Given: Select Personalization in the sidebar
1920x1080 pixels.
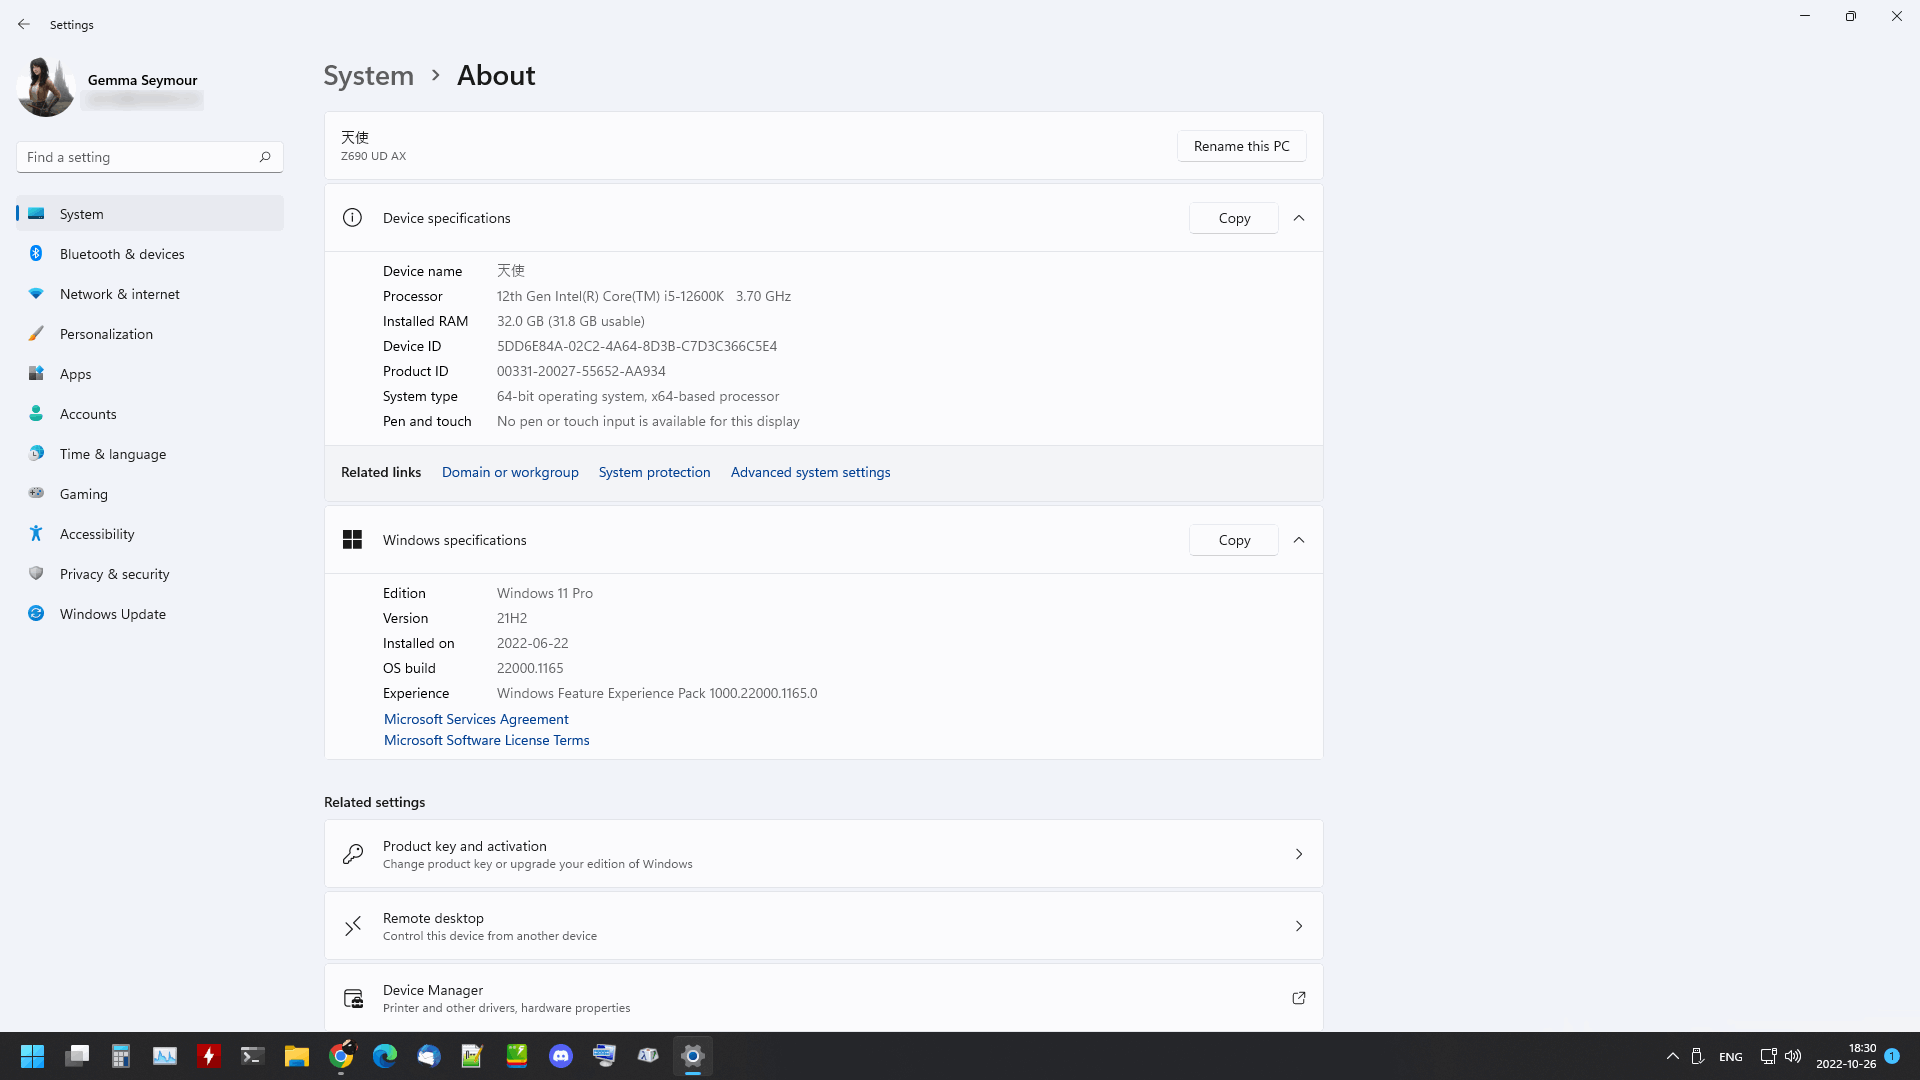Looking at the screenshot, I should (150, 334).
